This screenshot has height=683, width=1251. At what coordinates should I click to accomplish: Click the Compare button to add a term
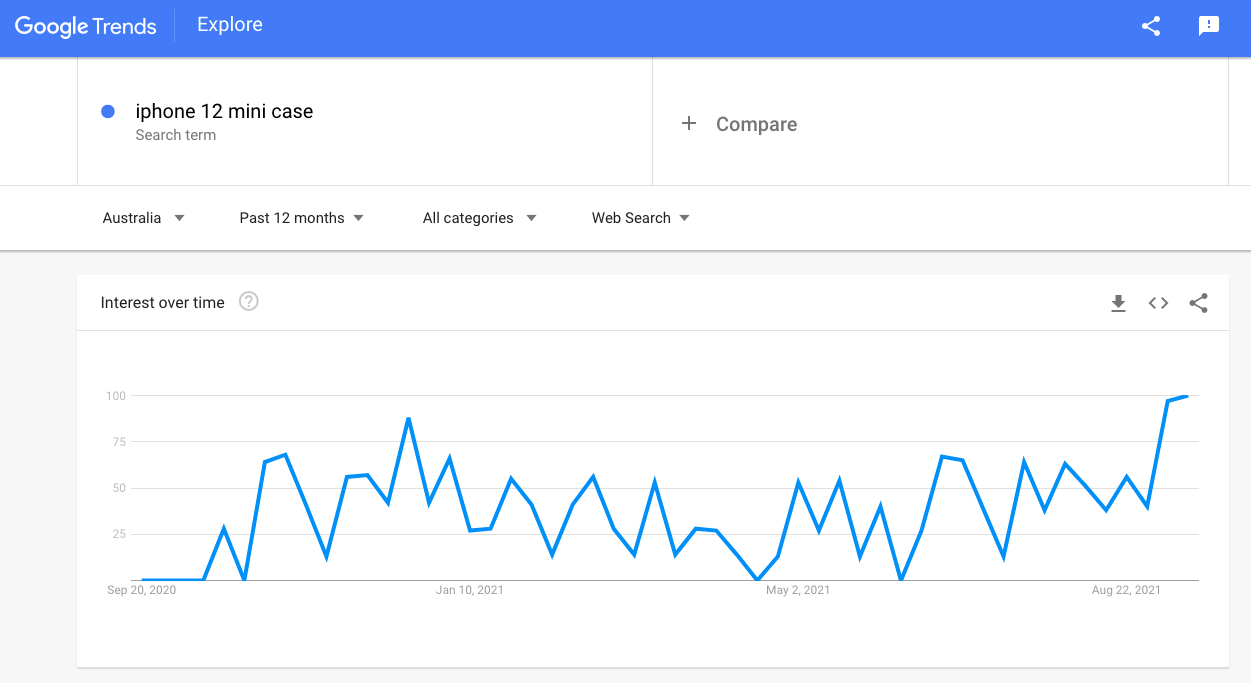point(740,124)
